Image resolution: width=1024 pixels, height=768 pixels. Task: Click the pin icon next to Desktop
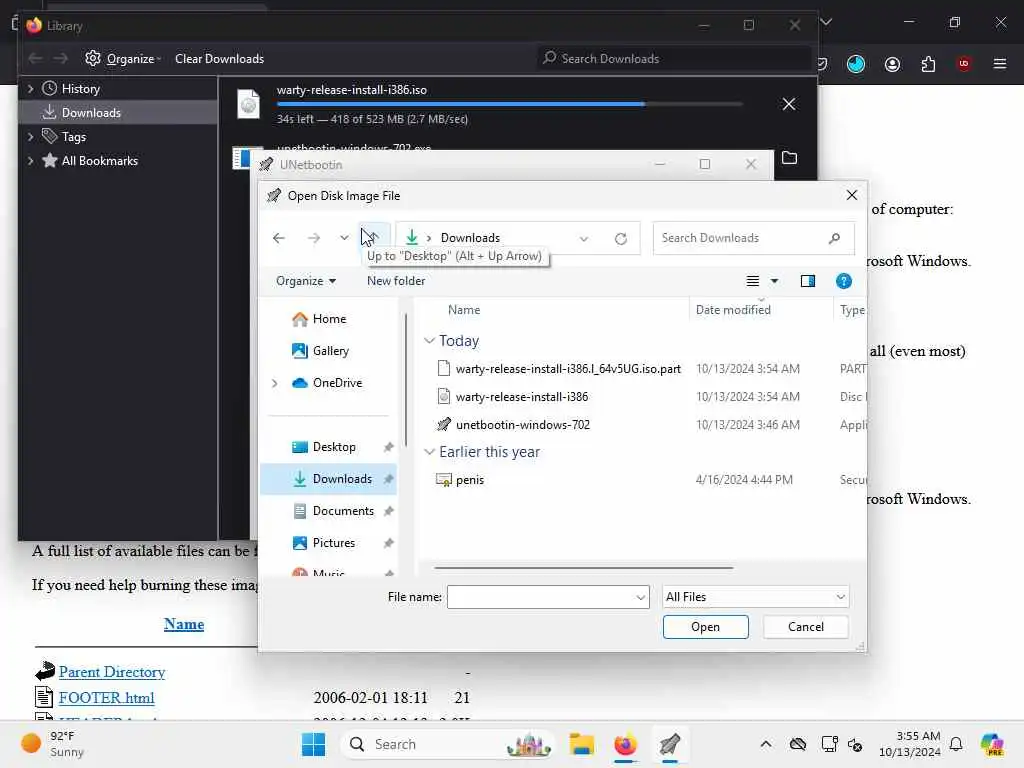[x=389, y=447]
